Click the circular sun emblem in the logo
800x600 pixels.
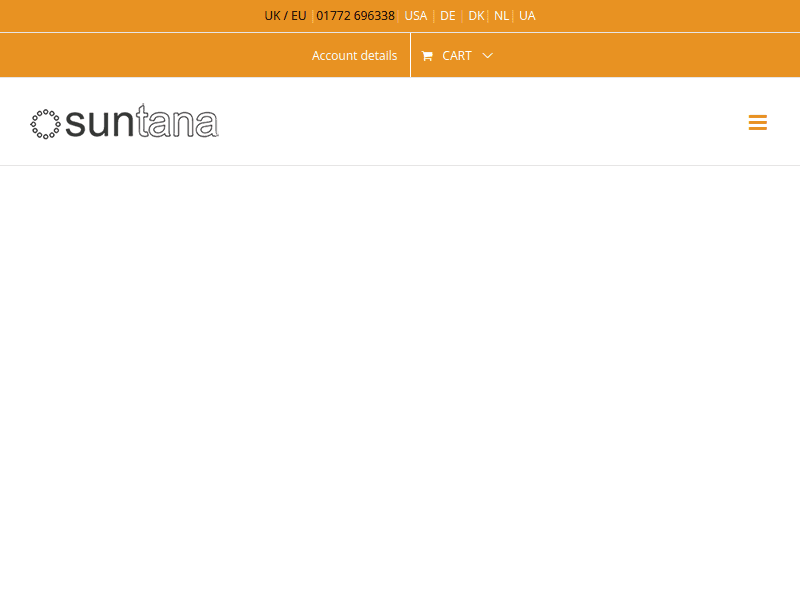(x=46, y=121)
